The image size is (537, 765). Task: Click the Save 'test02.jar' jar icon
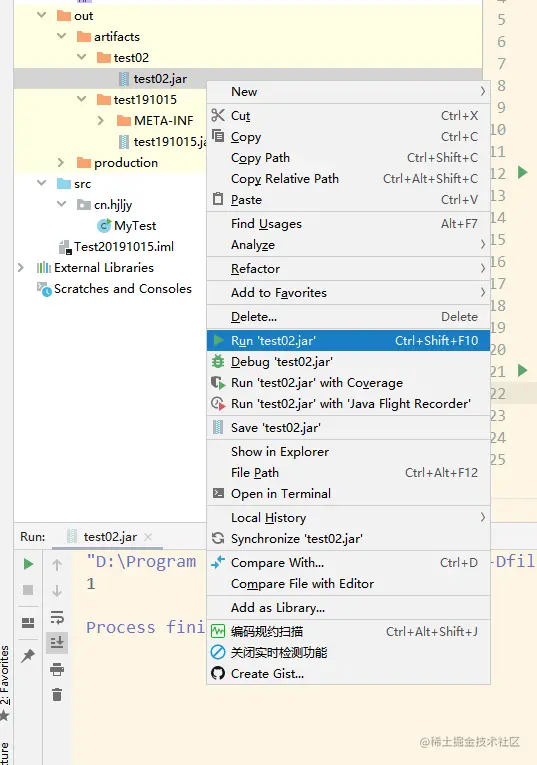click(218, 427)
